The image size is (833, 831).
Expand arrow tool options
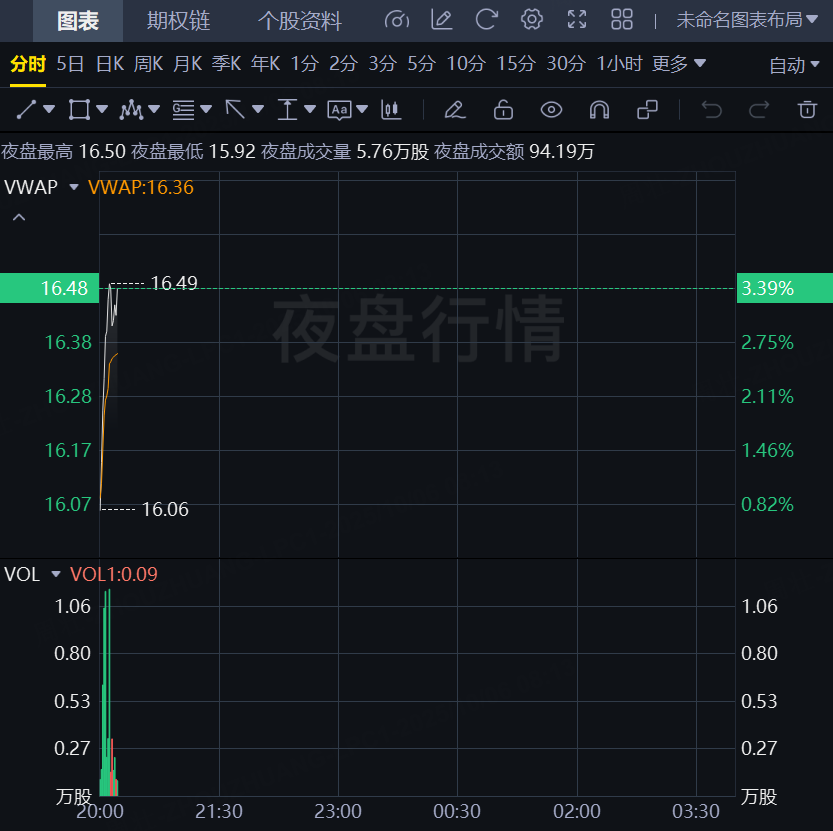pyautogui.click(x=258, y=109)
